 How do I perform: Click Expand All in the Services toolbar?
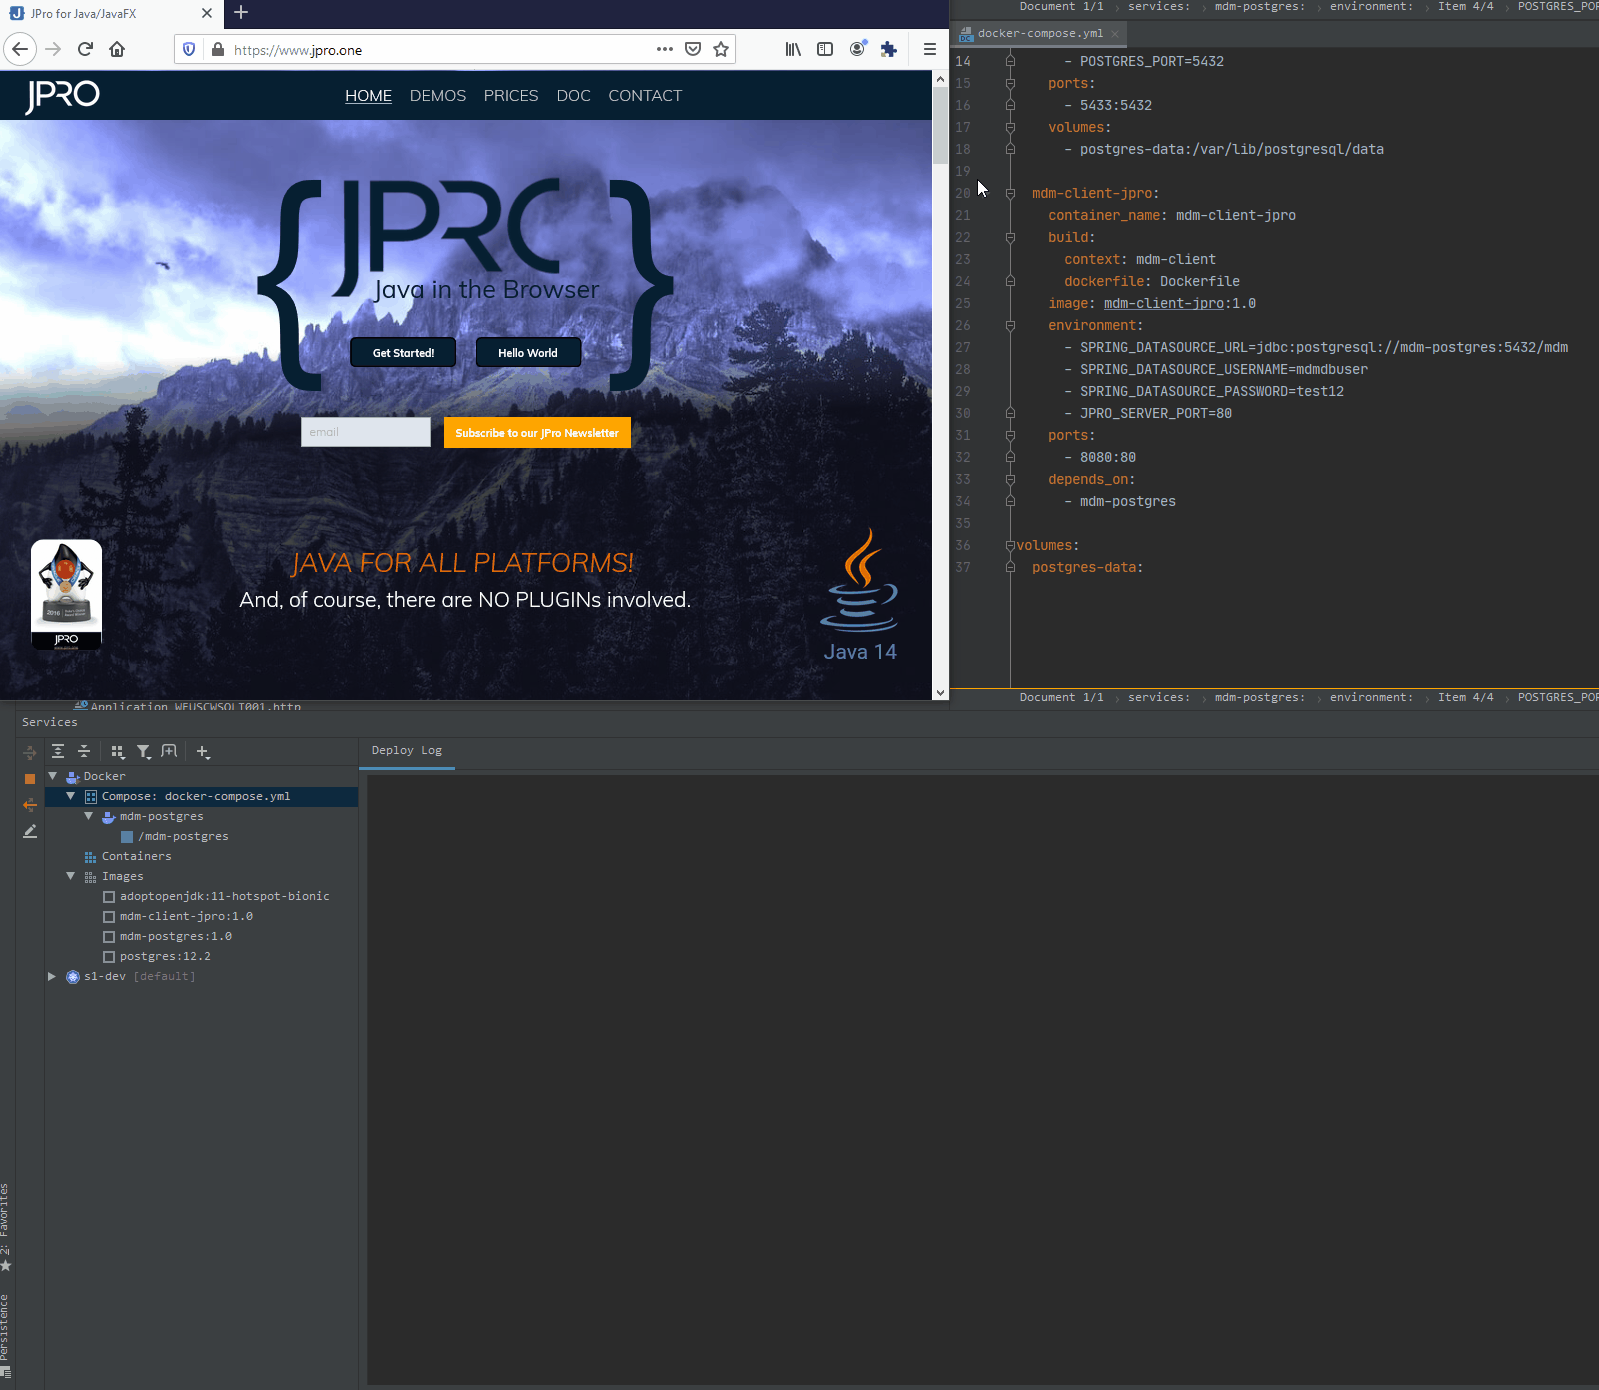click(58, 751)
